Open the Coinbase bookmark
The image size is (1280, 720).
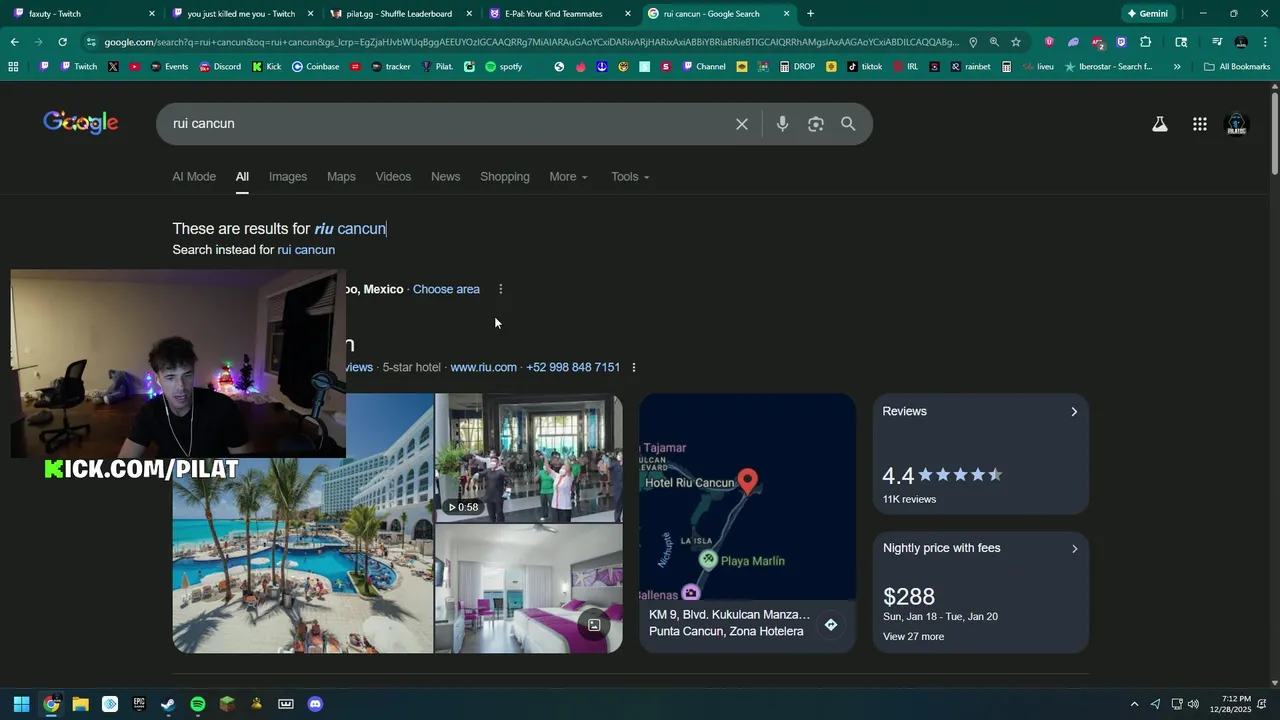[x=315, y=67]
